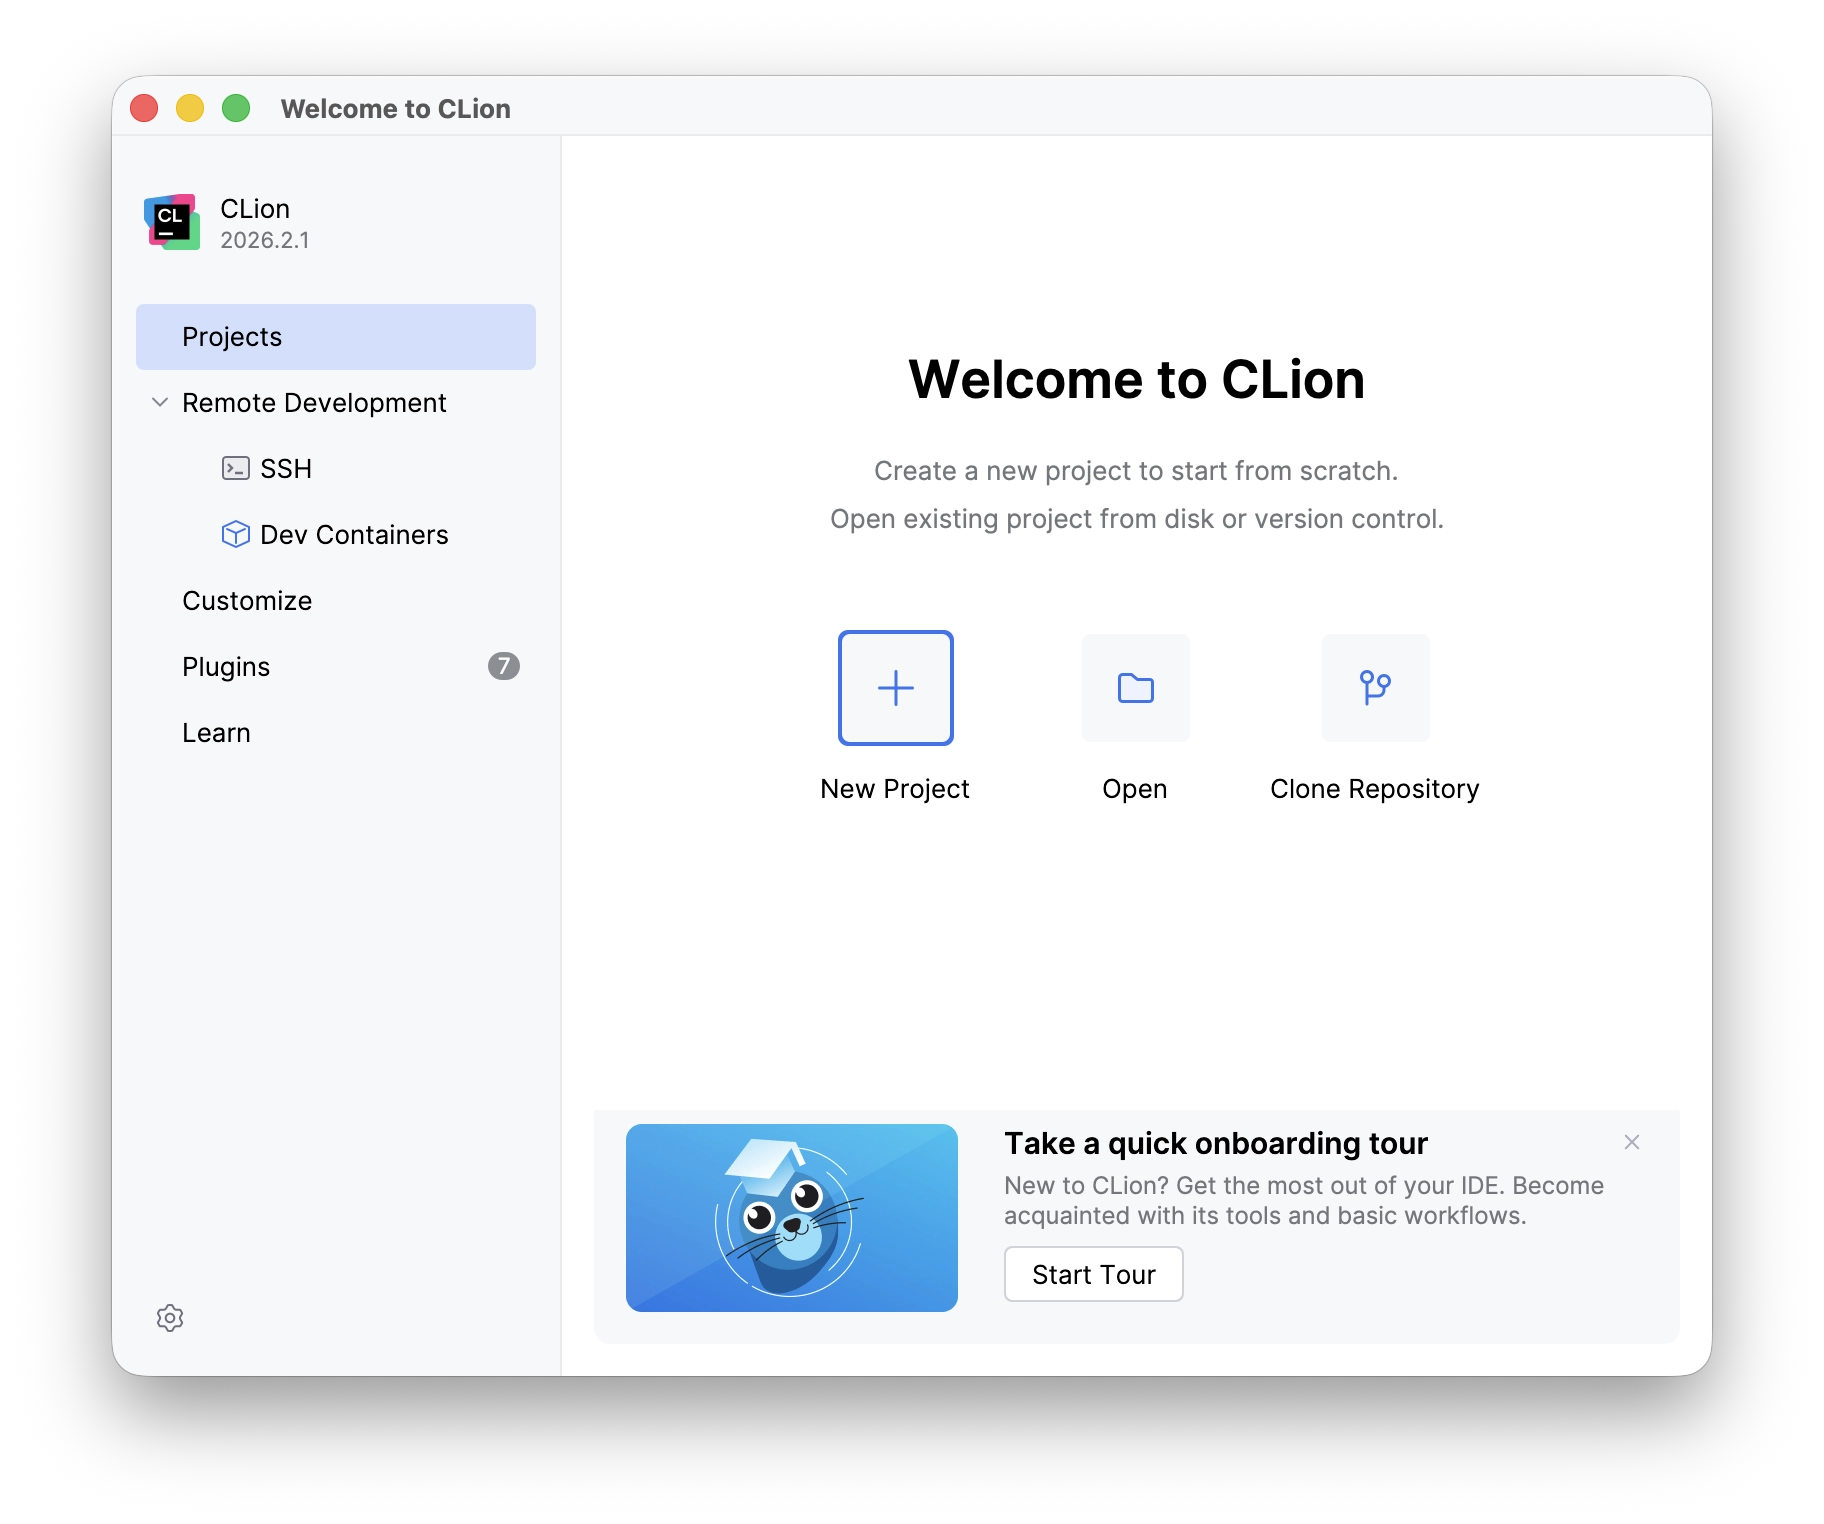This screenshot has height=1524, width=1824.
Task: Click the yellow minimize window button
Action: (190, 108)
